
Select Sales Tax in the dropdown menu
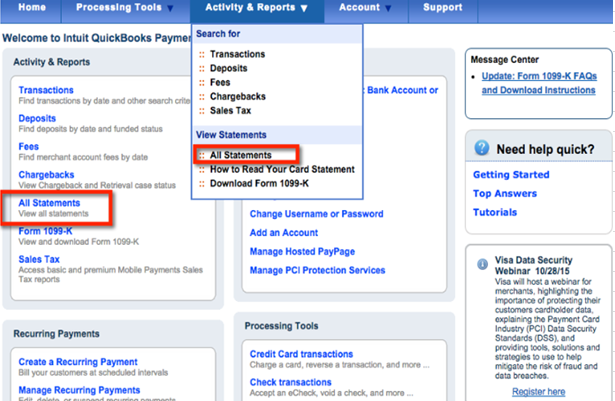(x=230, y=111)
